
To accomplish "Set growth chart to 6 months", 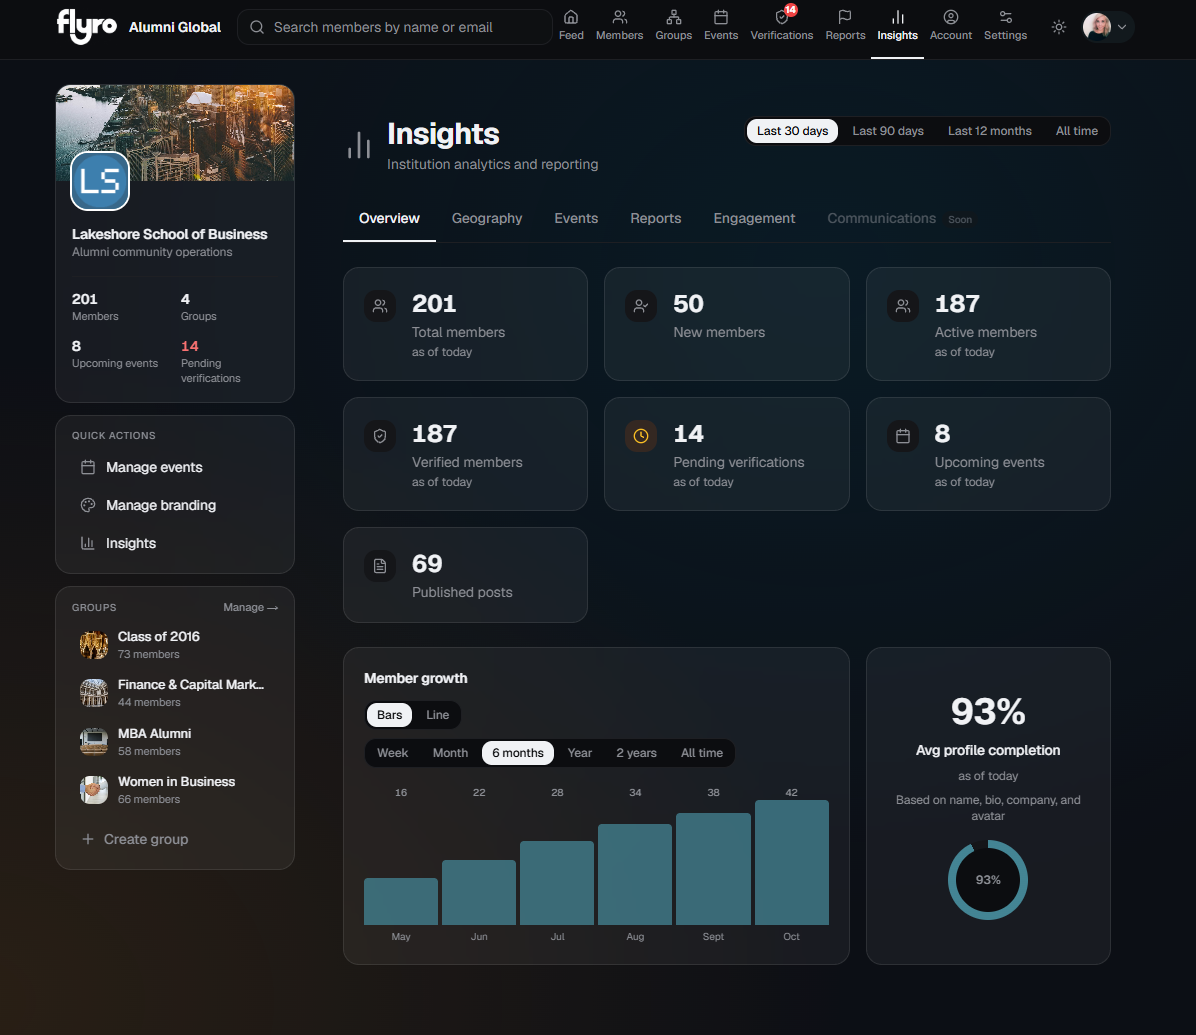I will click(517, 753).
